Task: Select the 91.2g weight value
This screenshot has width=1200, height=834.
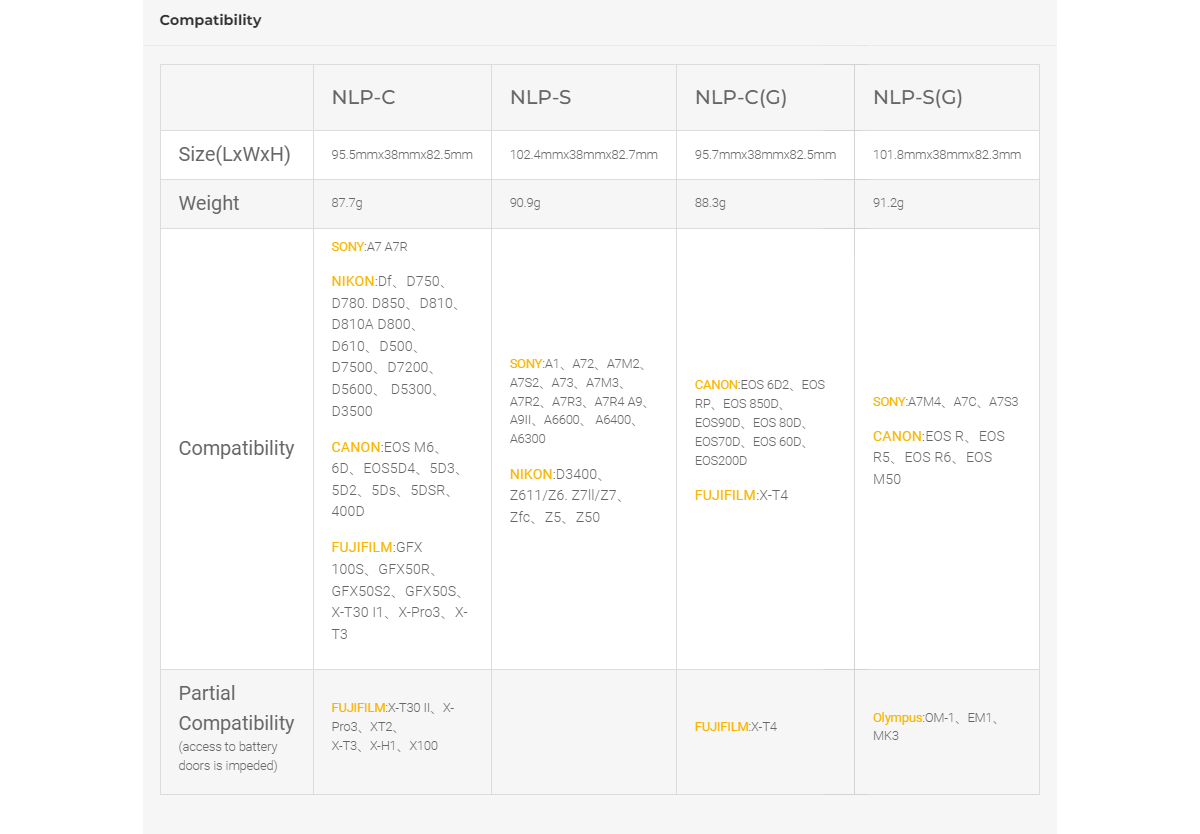Action: coord(888,203)
